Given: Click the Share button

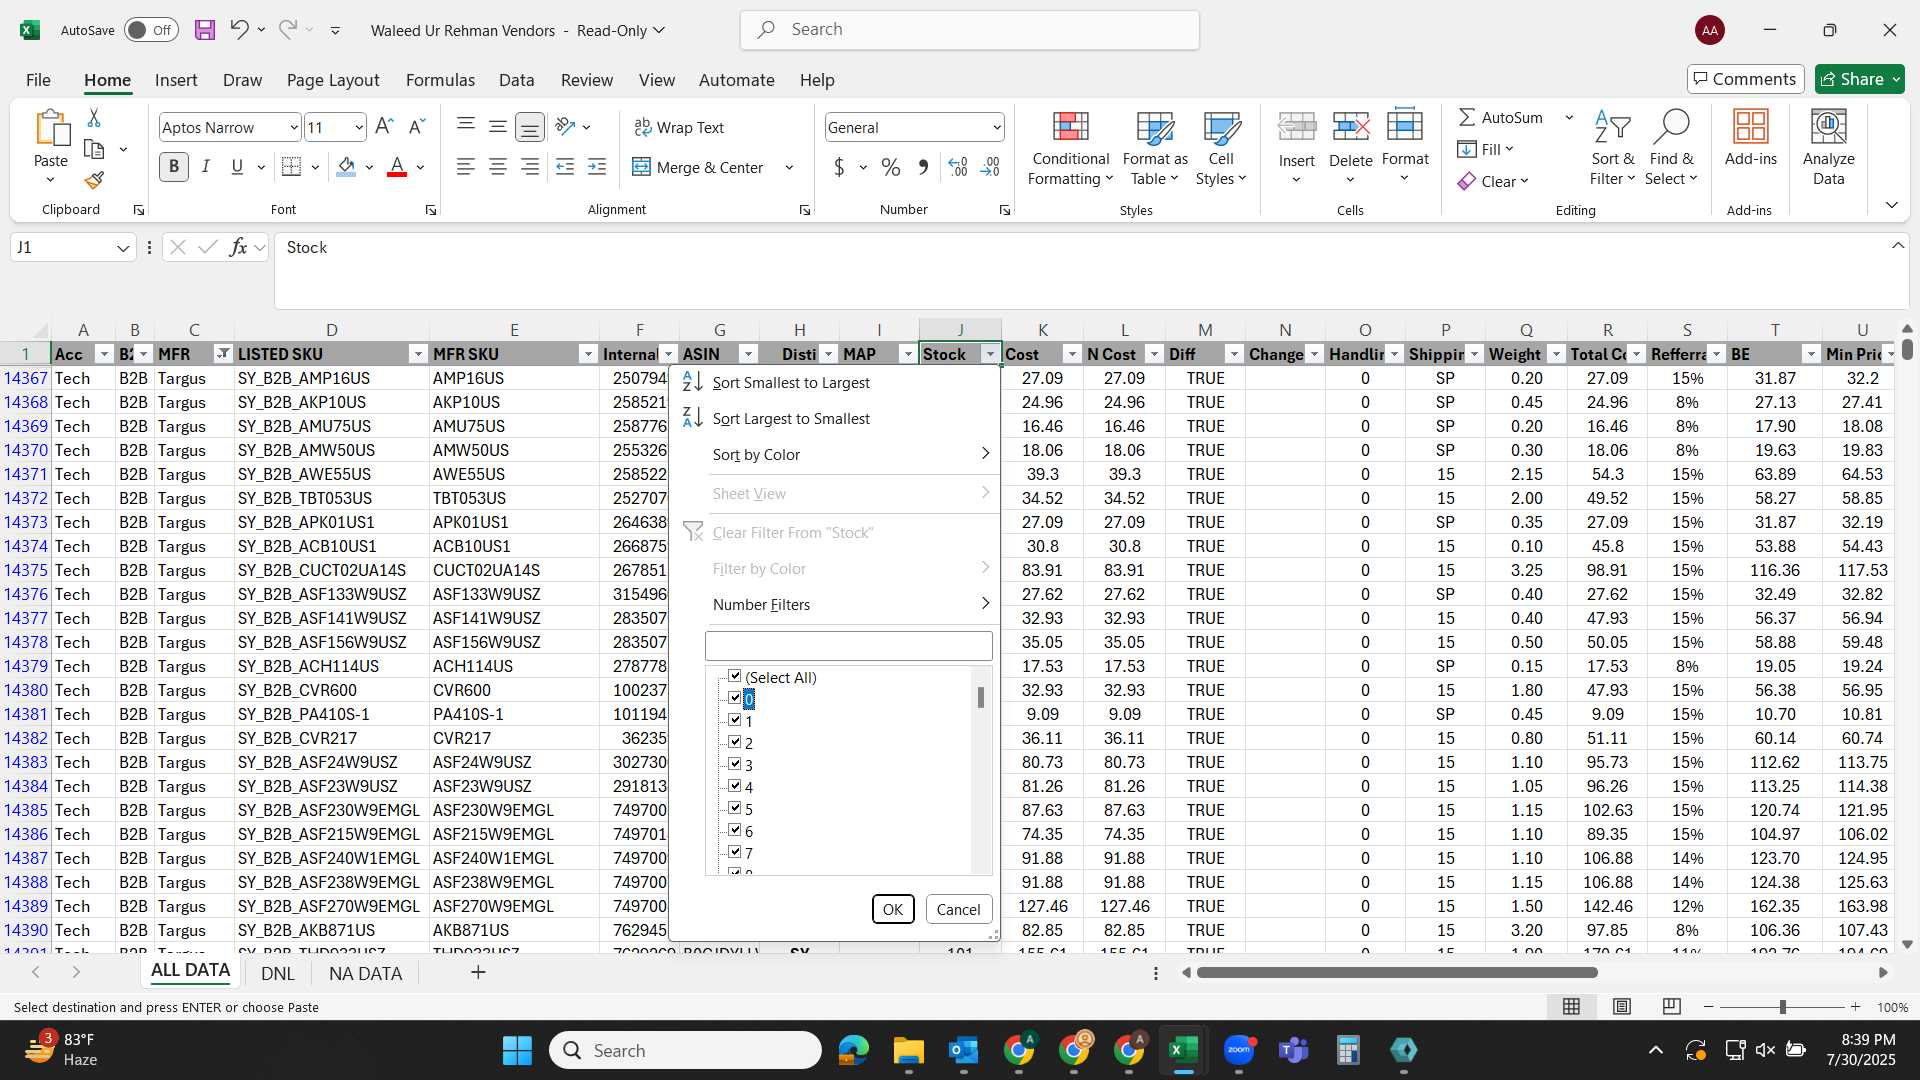Looking at the screenshot, I should click(x=1860, y=79).
